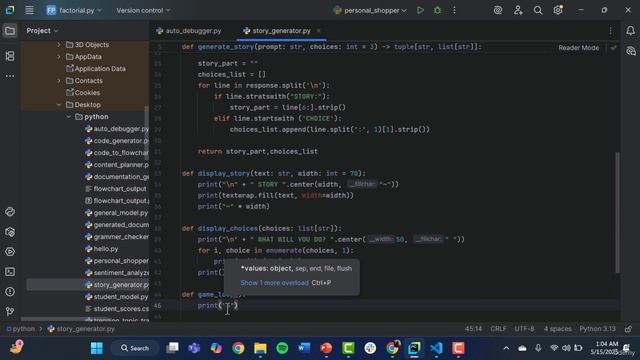
Task: Open the Project view options dropdown
Action: click(42, 31)
